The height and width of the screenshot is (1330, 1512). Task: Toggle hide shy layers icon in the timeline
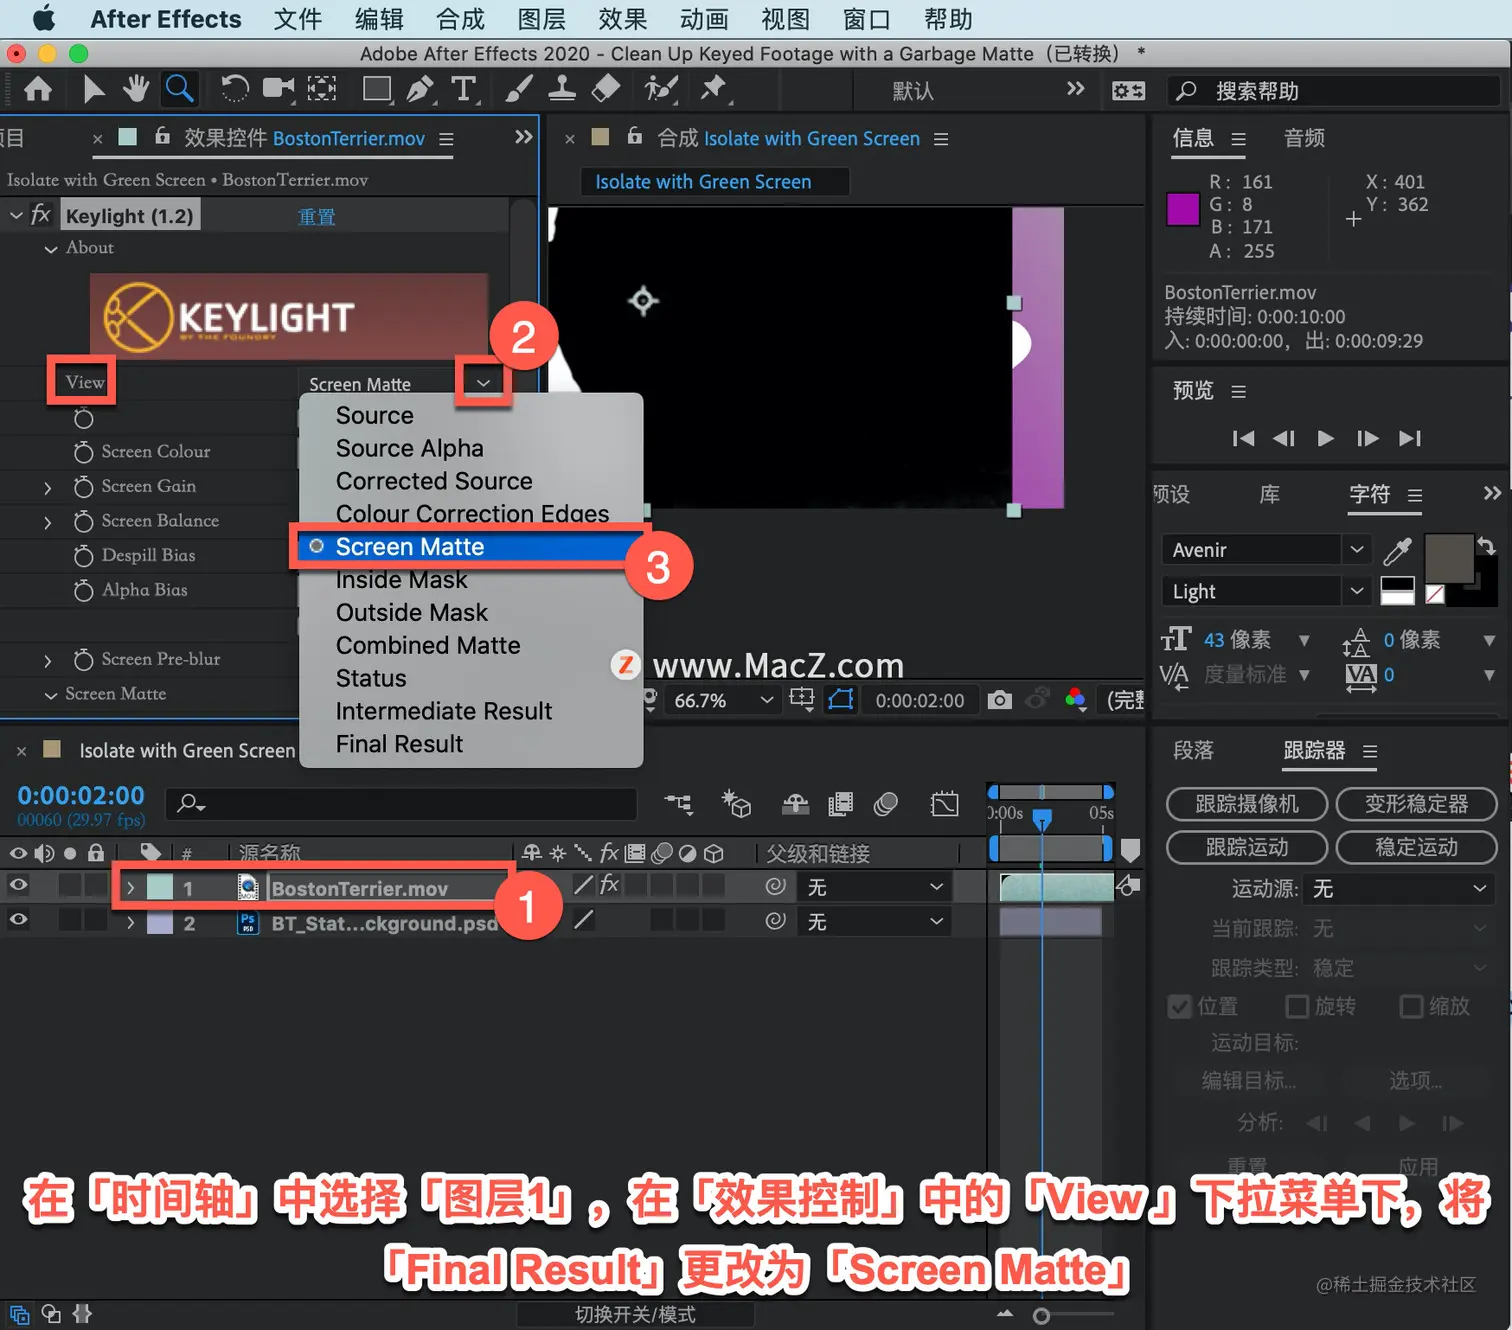[796, 803]
